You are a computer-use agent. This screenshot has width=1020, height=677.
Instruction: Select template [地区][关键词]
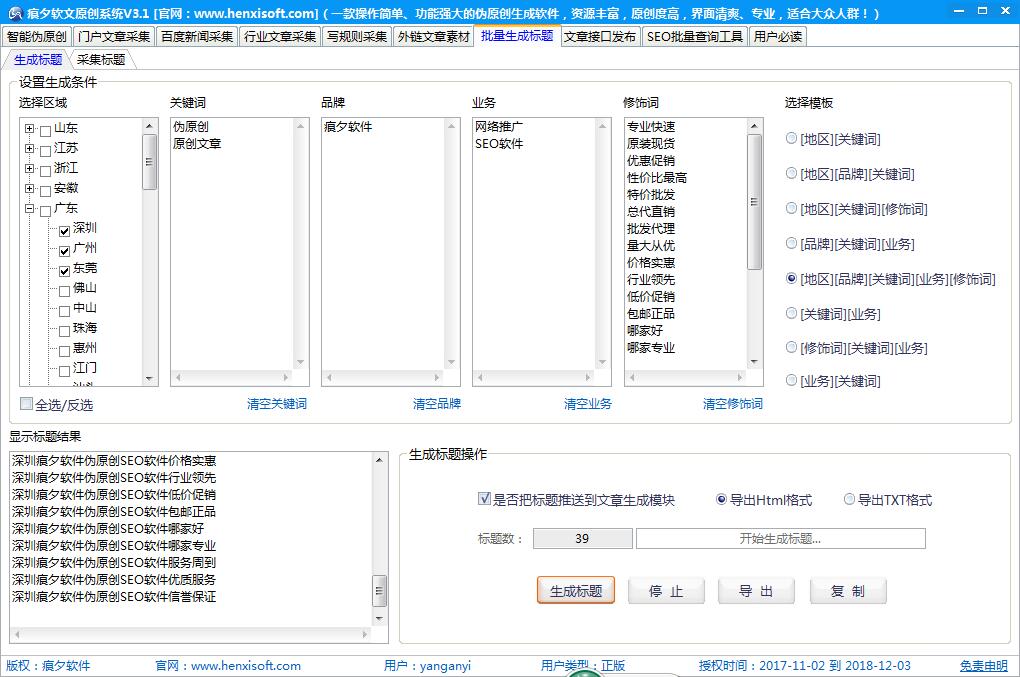pos(791,138)
